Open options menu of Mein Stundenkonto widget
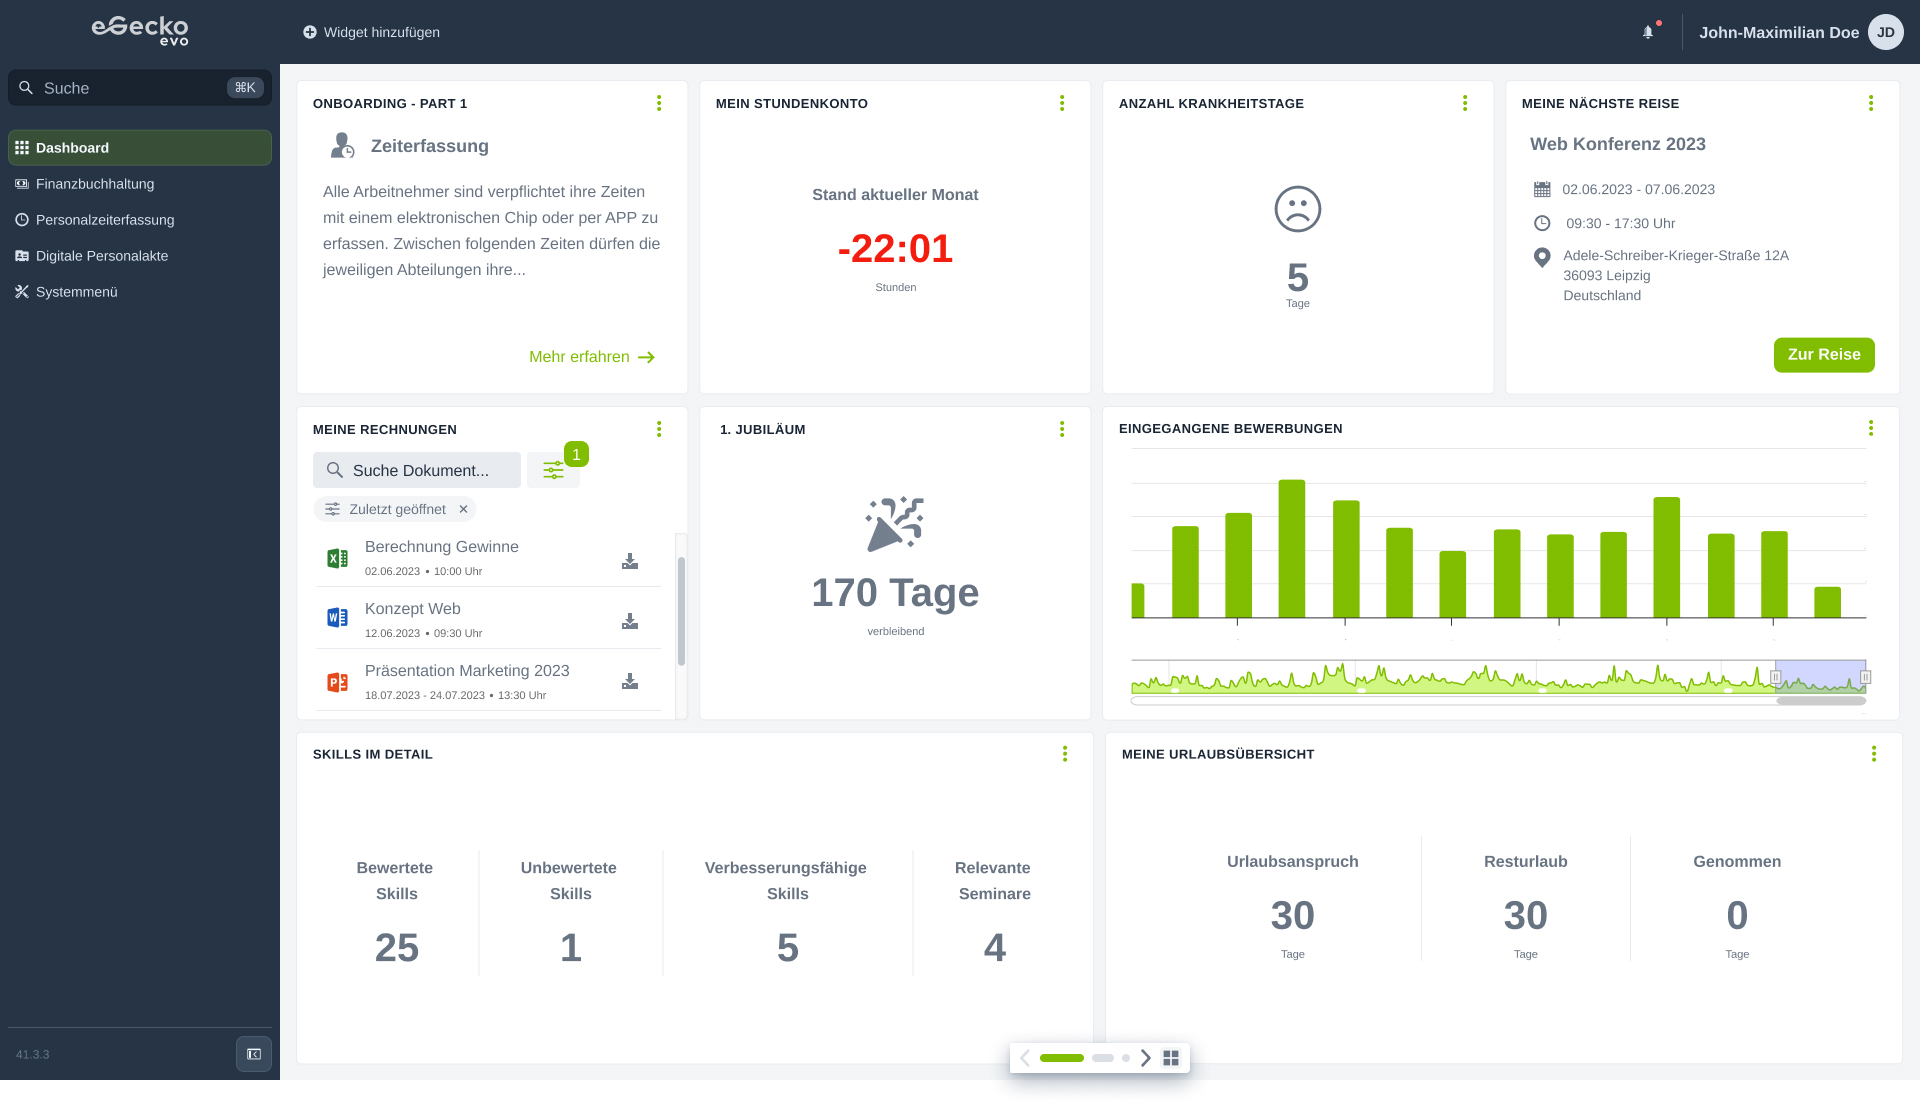 tap(1061, 103)
